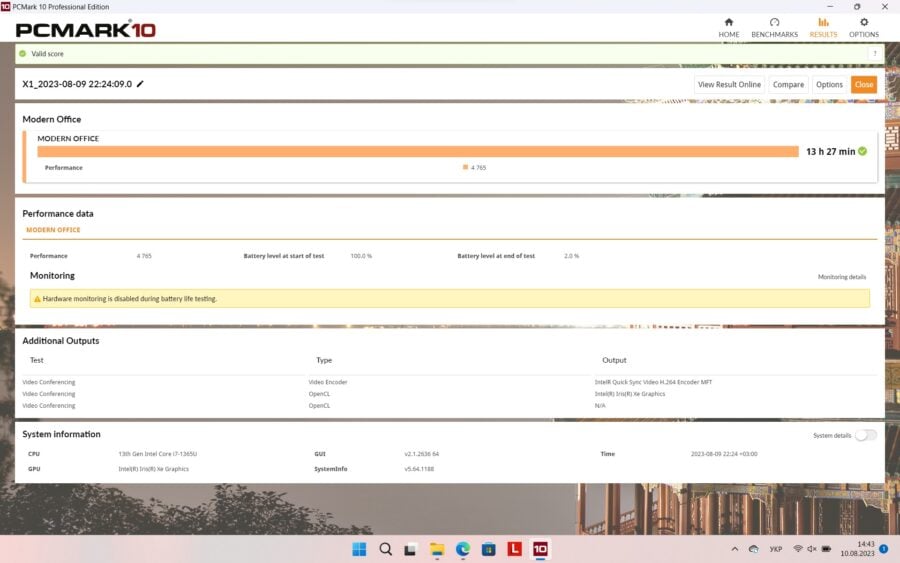Launch Microsoft Edge from taskbar
This screenshot has height=563, width=900.
463,549
